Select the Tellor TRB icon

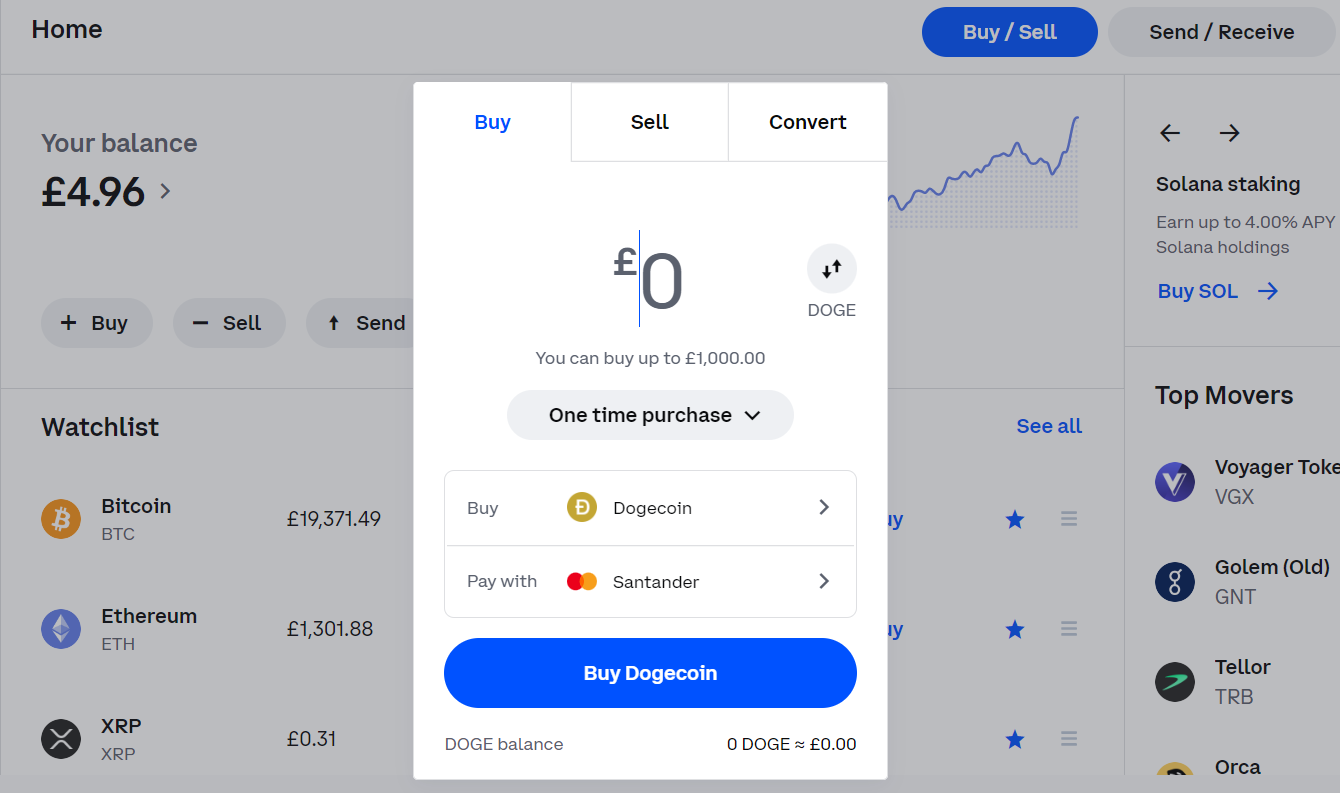[1175, 681]
